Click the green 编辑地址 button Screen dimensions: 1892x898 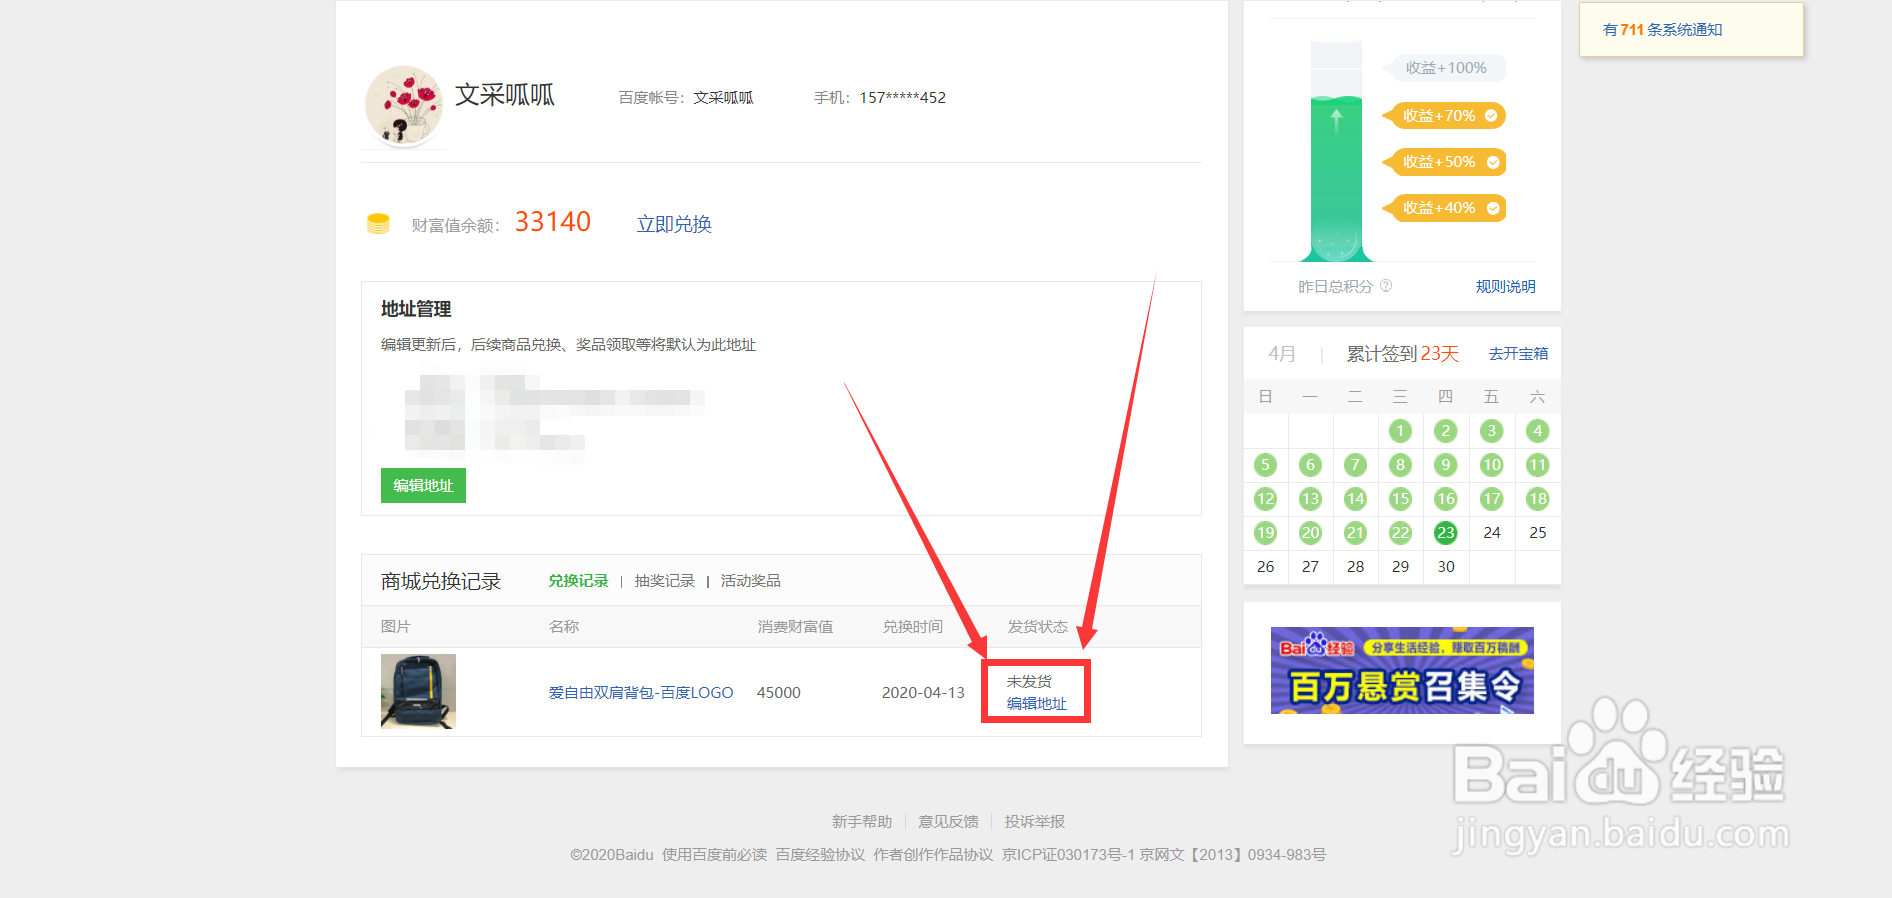(x=423, y=485)
